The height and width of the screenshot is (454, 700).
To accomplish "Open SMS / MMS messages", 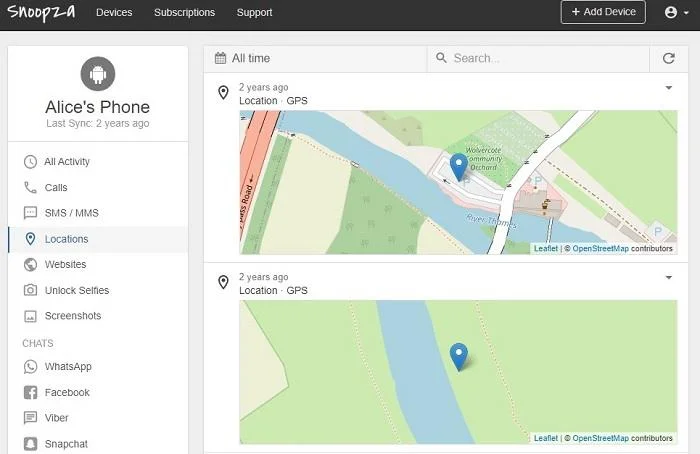I will pos(98,213).
